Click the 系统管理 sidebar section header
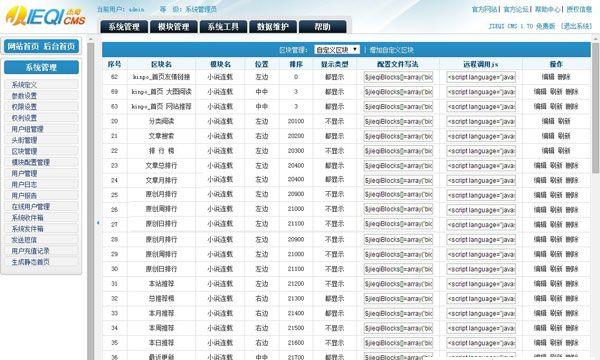 point(41,67)
